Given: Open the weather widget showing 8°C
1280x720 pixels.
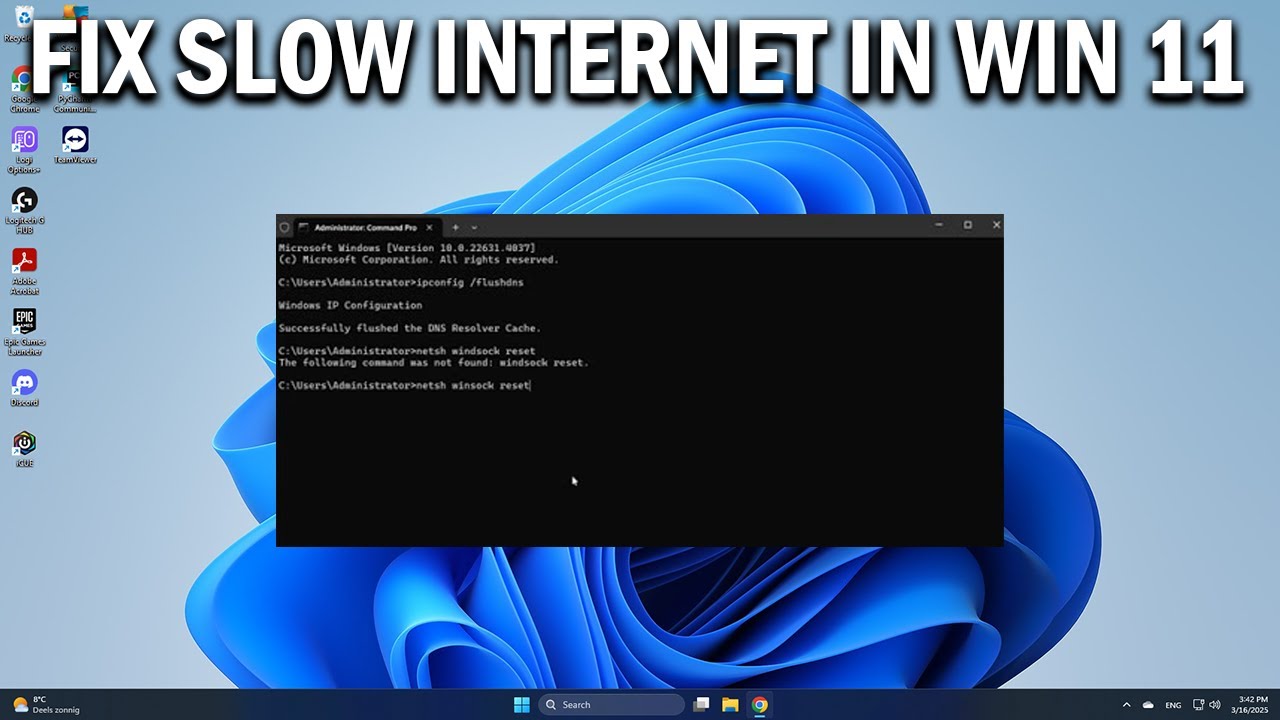Looking at the screenshot, I should pyautogui.click(x=46, y=704).
